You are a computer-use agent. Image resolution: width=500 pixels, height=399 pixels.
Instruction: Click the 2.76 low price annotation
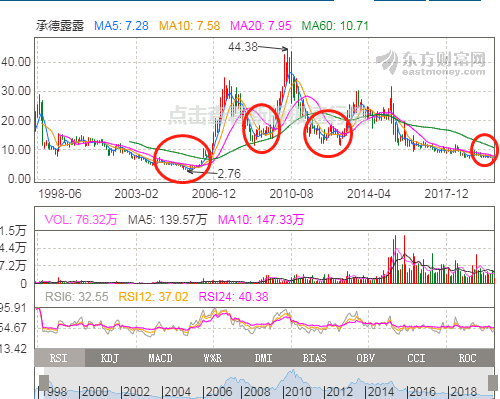pos(229,174)
